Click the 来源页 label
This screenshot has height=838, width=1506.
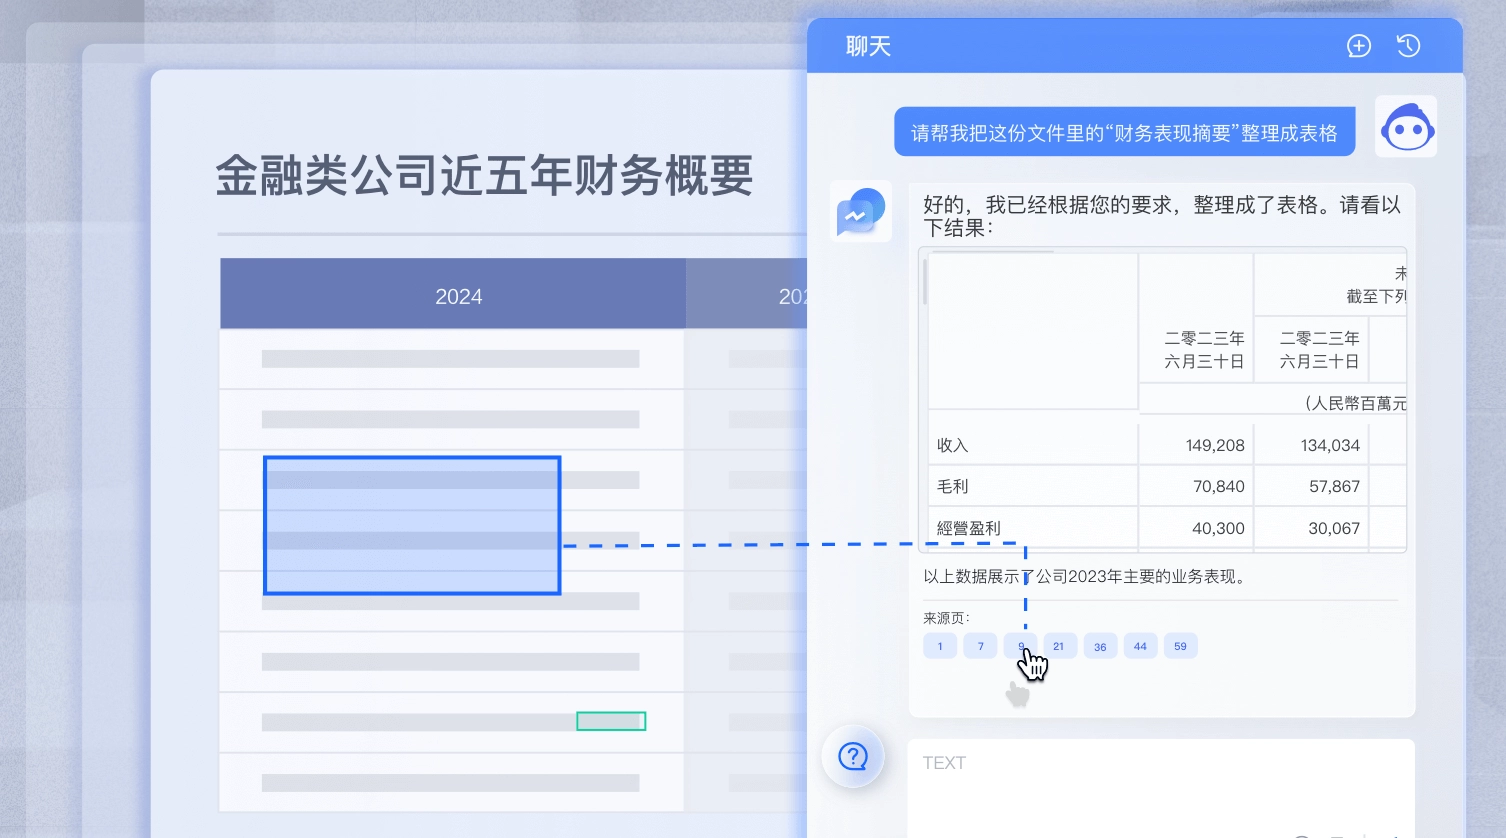click(946, 618)
